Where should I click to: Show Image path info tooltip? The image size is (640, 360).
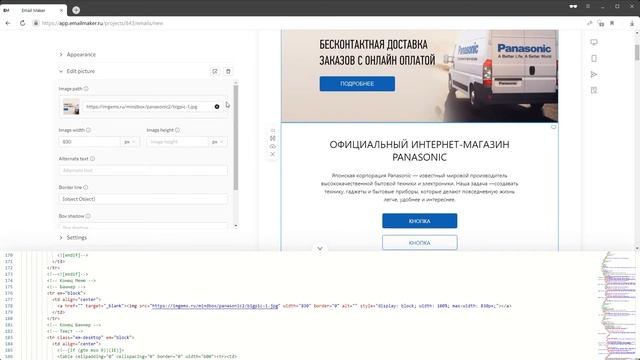86,89
